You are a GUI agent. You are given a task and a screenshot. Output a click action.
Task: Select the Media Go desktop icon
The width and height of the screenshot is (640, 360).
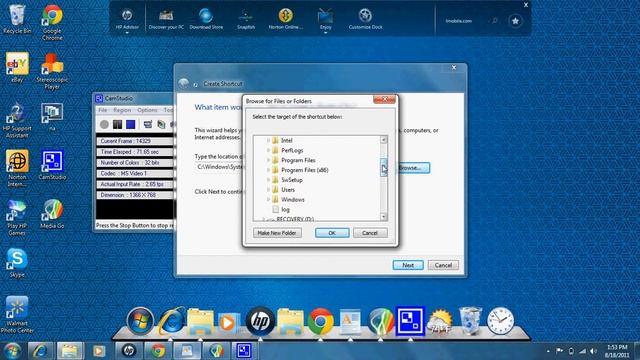pyautogui.click(x=52, y=213)
